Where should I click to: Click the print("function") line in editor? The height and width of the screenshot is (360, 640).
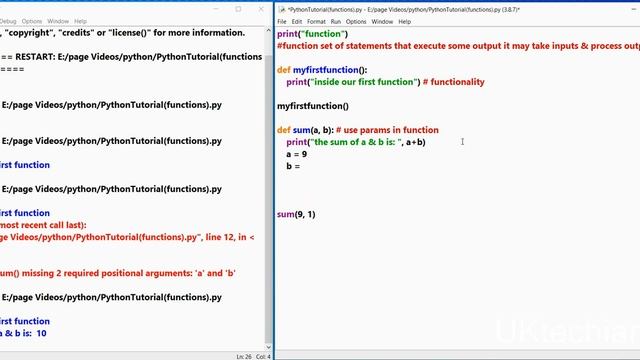(312, 34)
